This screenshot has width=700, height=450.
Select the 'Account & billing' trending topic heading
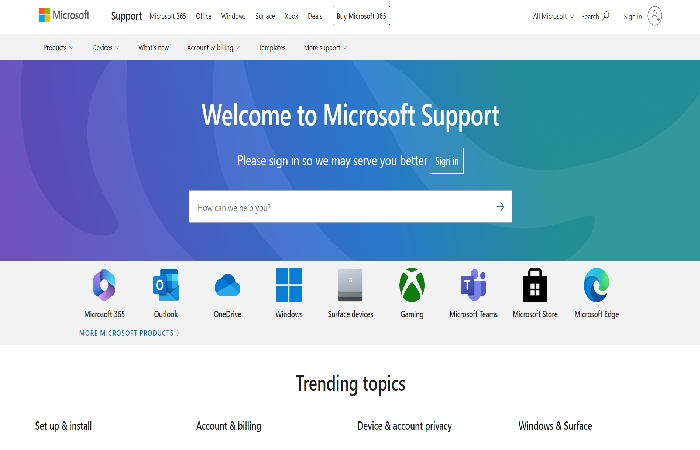[229, 426]
